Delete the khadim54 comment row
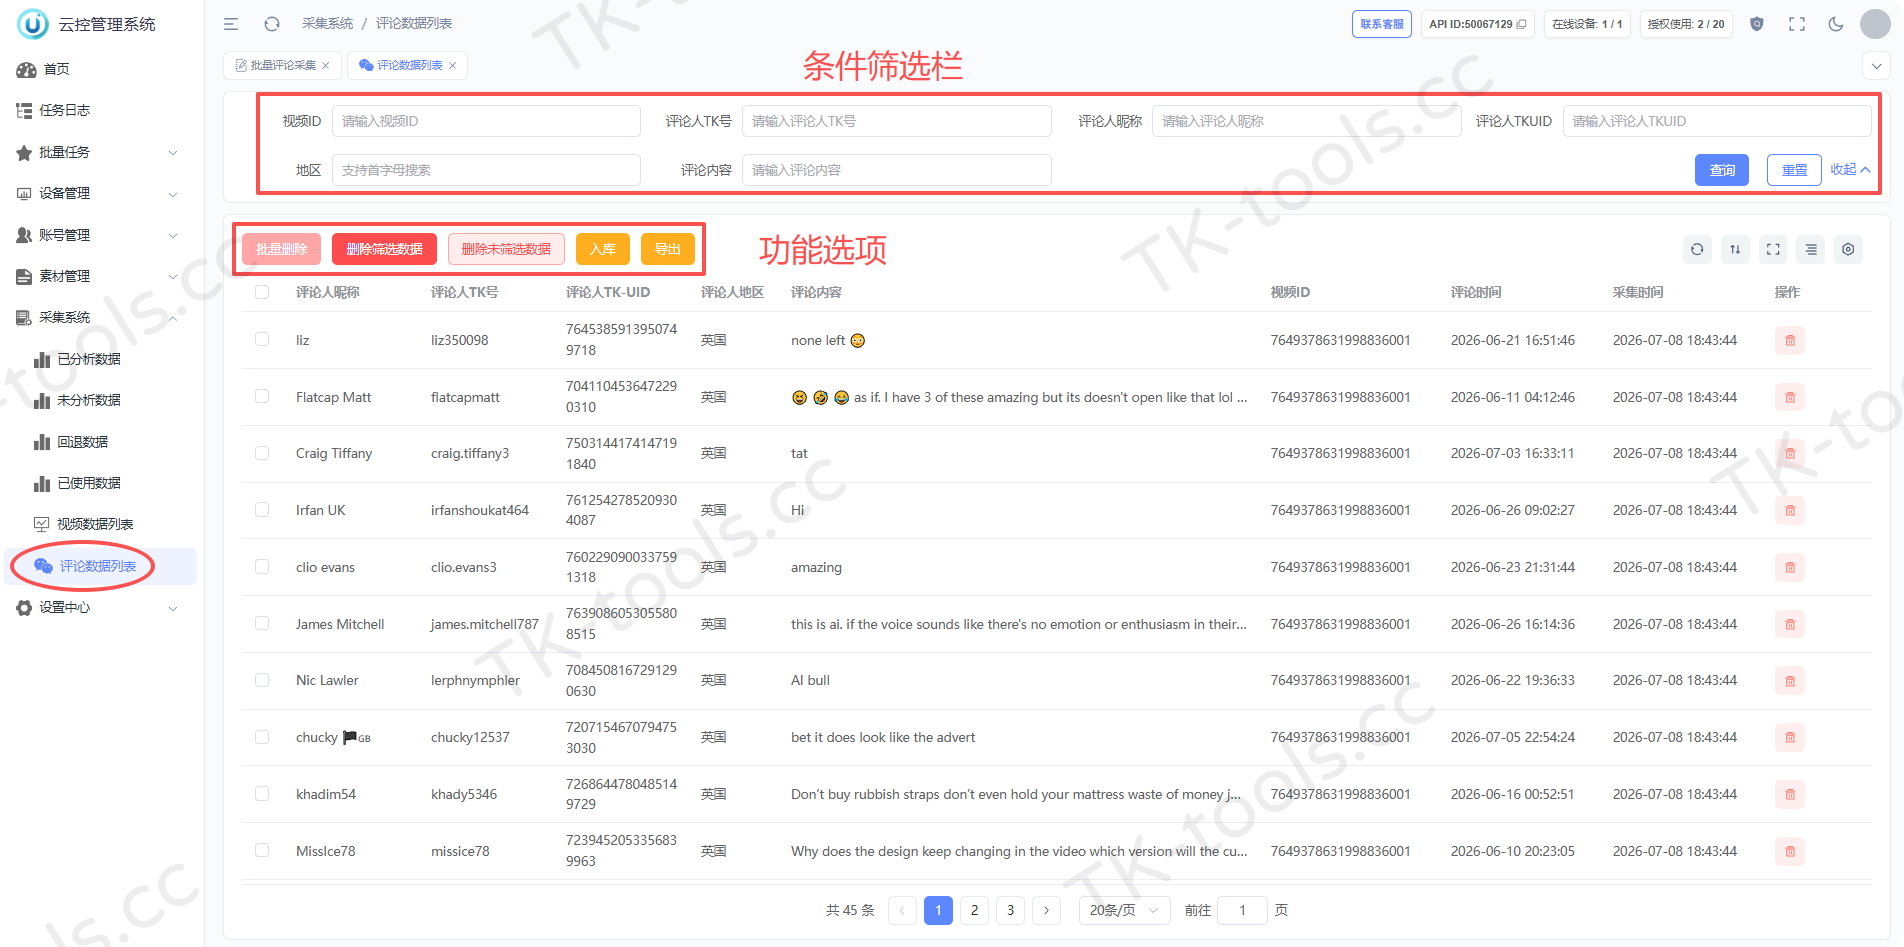This screenshot has width=1904, height=947. (x=1790, y=795)
